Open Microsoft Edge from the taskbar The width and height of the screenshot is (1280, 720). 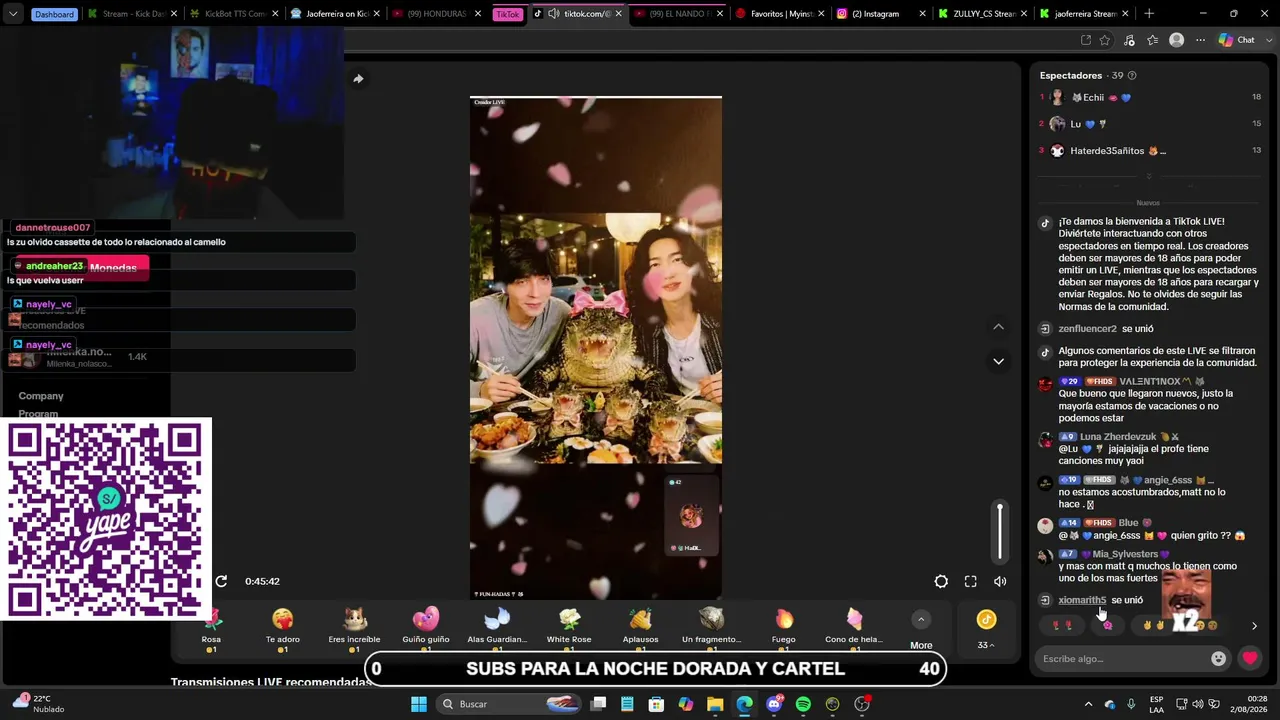744,704
